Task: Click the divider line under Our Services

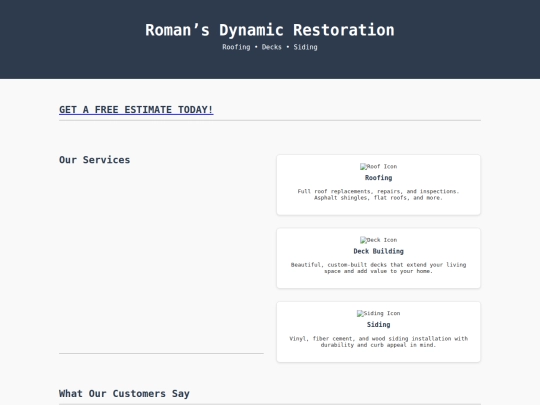Action: tap(161, 353)
